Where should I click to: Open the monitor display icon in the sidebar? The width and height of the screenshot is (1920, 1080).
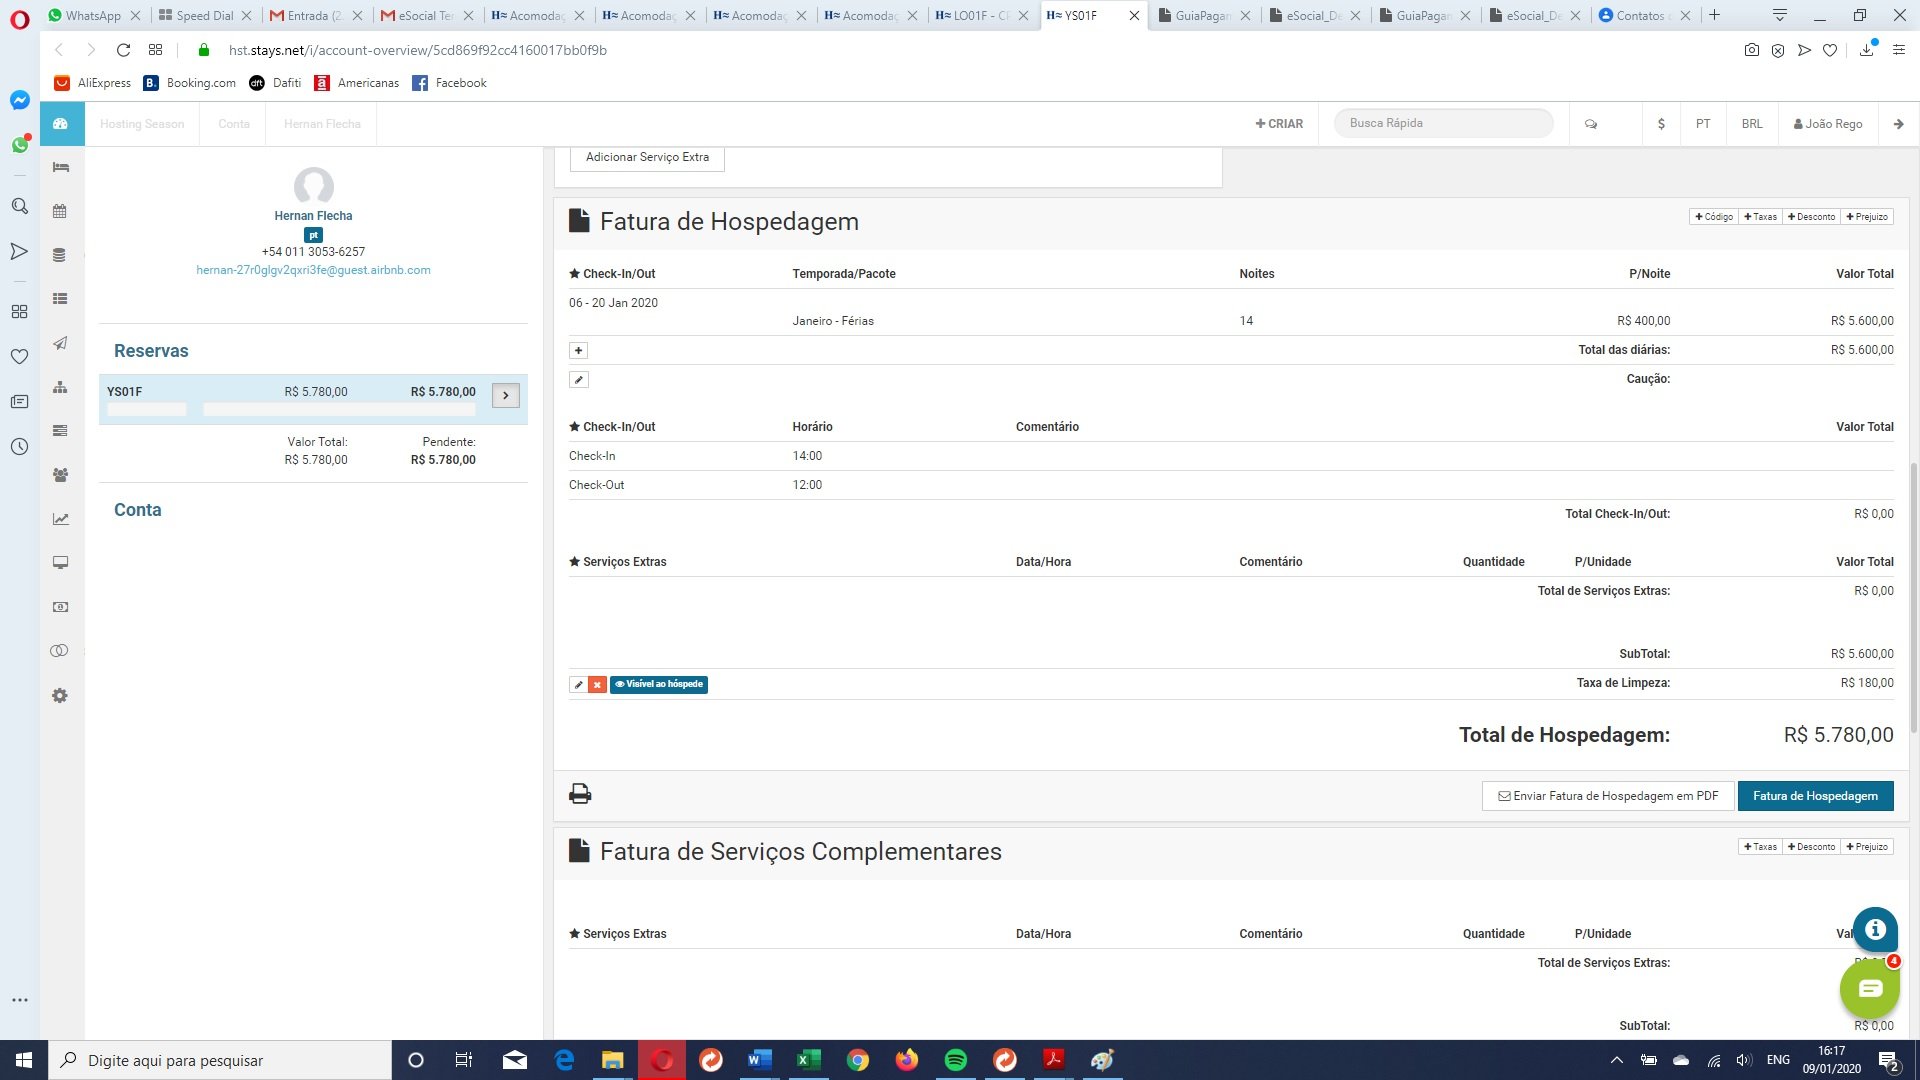(x=60, y=563)
